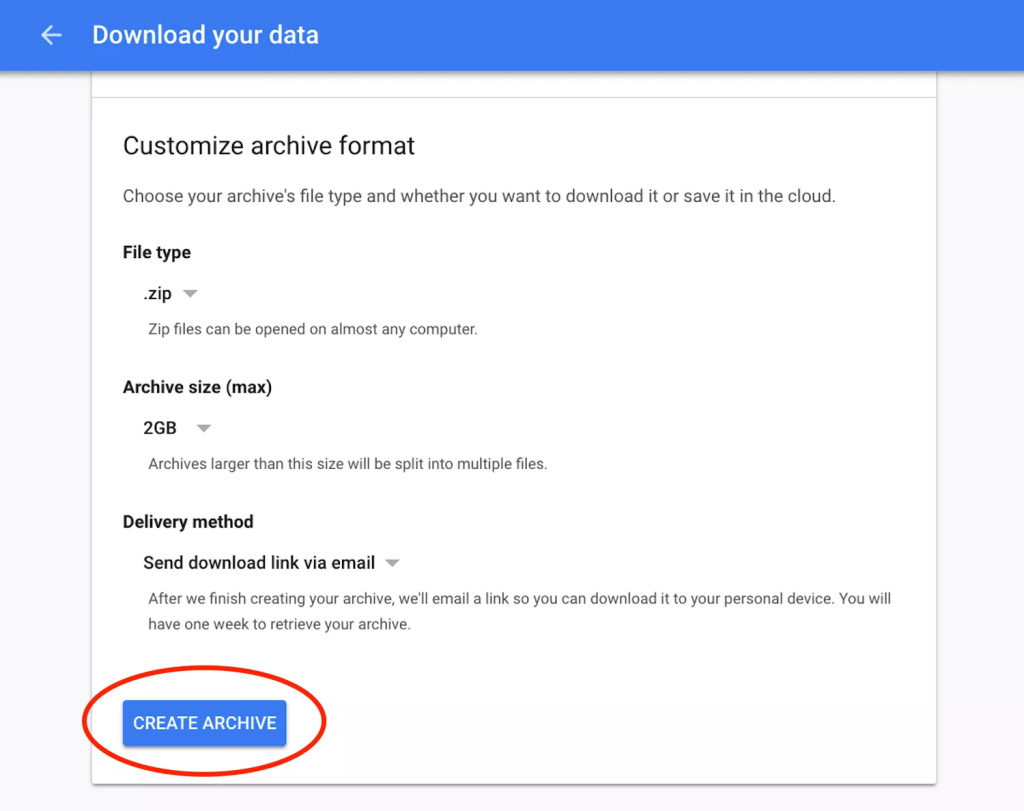Click the "Choose your archive's file type" description

[478, 196]
